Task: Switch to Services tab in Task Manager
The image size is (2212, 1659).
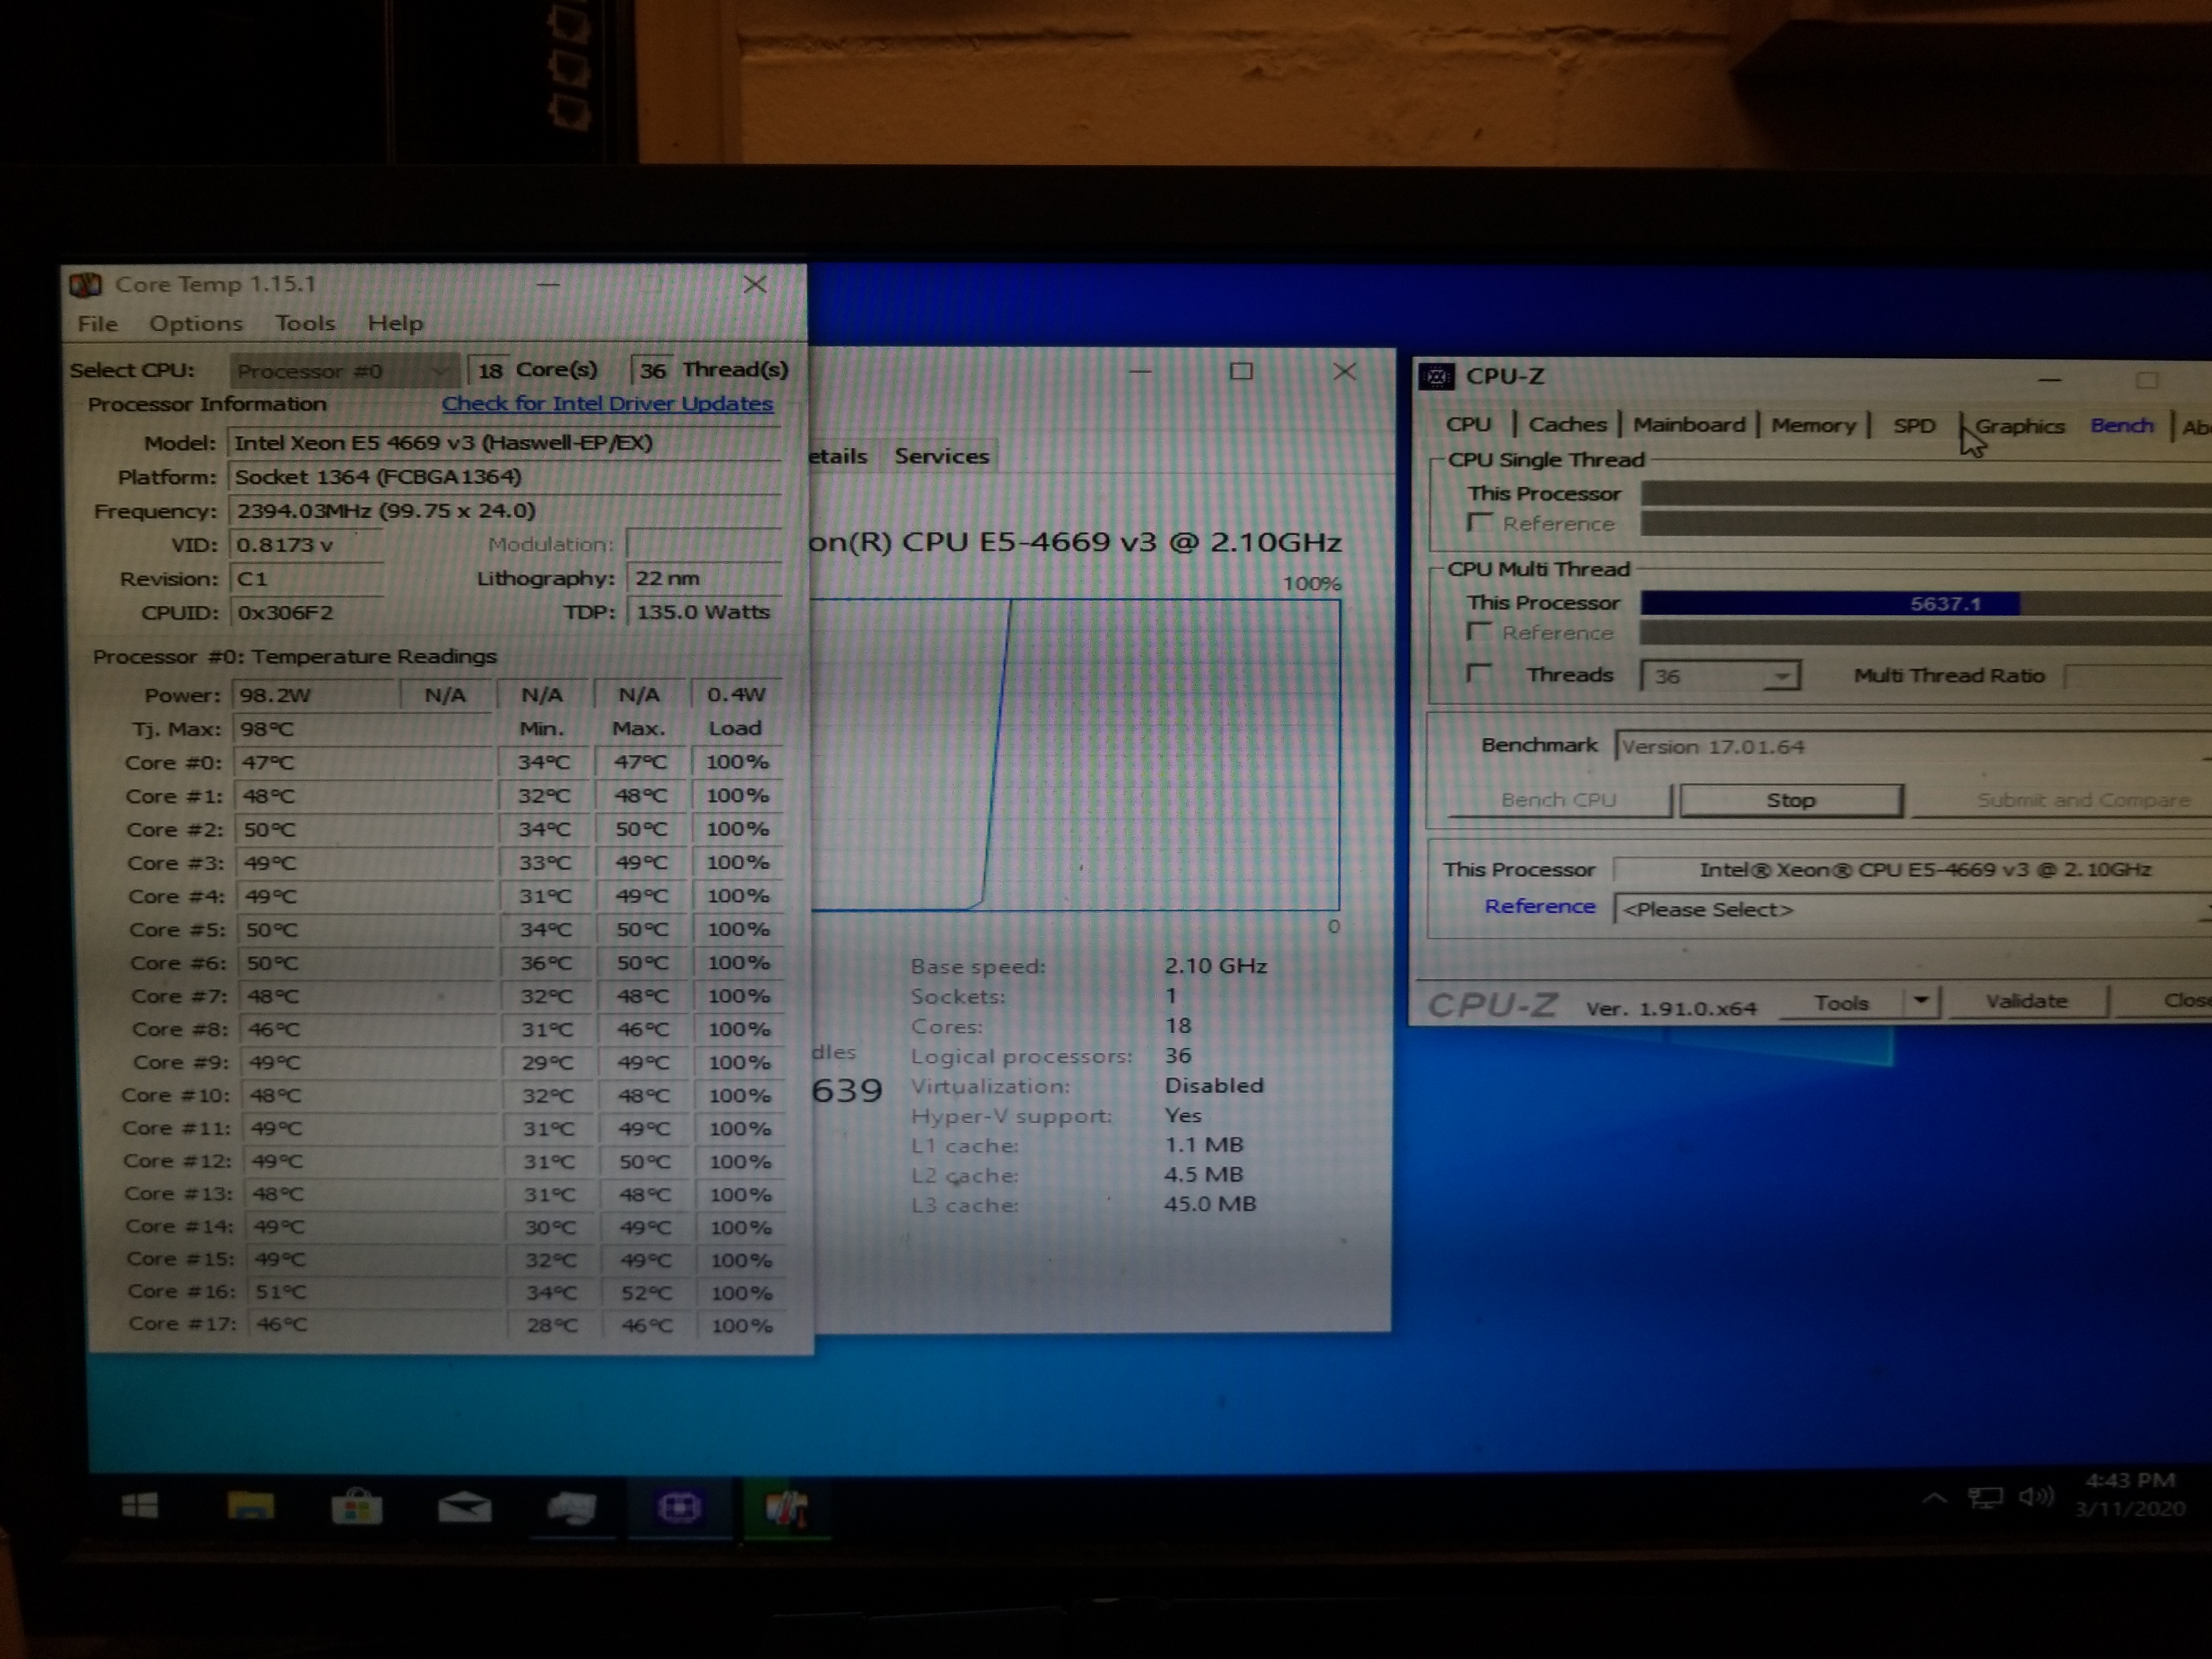Action: (x=941, y=456)
